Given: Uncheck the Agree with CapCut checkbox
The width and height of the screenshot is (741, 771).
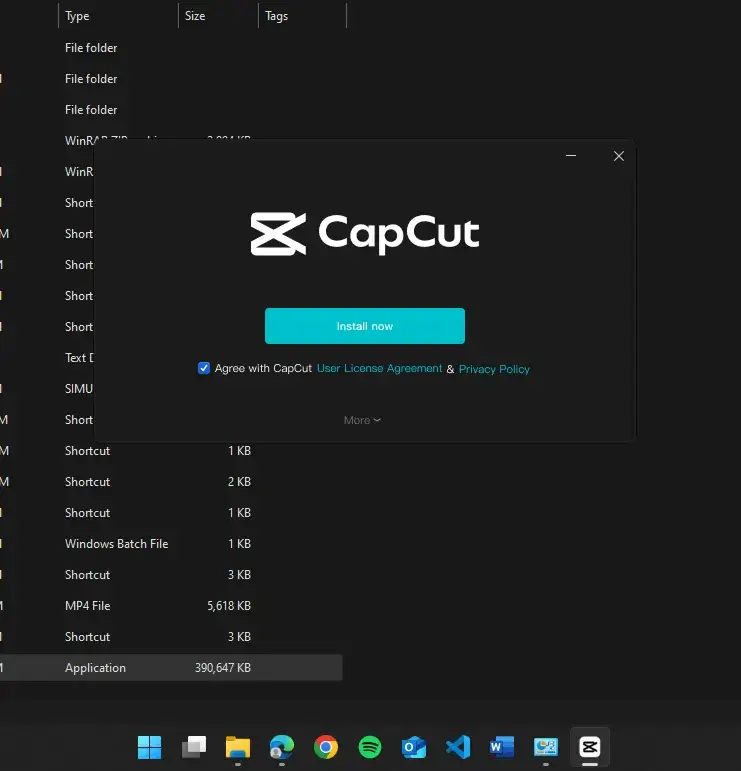Looking at the screenshot, I should (x=204, y=368).
